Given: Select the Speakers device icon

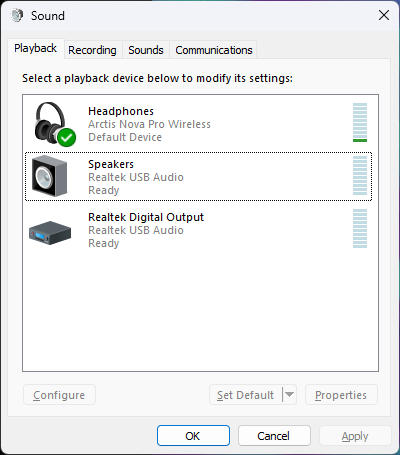Looking at the screenshot, I should click(x=49, y=176).
